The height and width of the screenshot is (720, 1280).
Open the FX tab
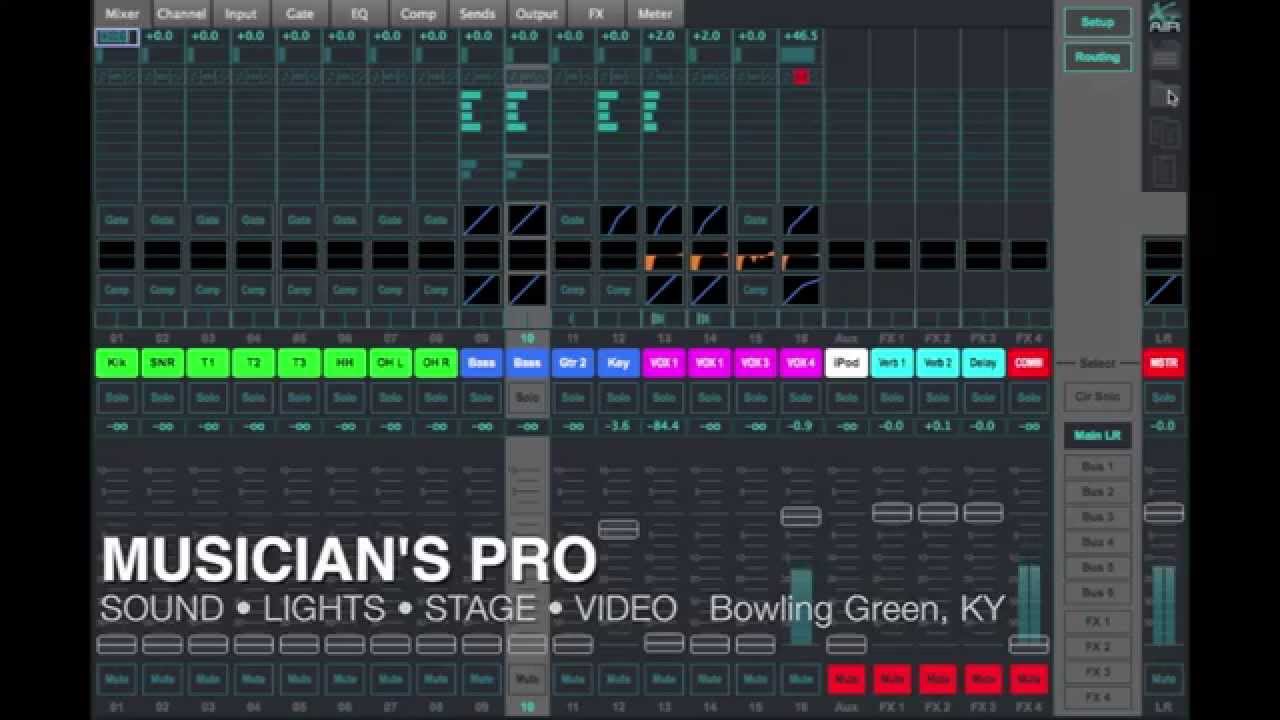click(x=596, y=14)
